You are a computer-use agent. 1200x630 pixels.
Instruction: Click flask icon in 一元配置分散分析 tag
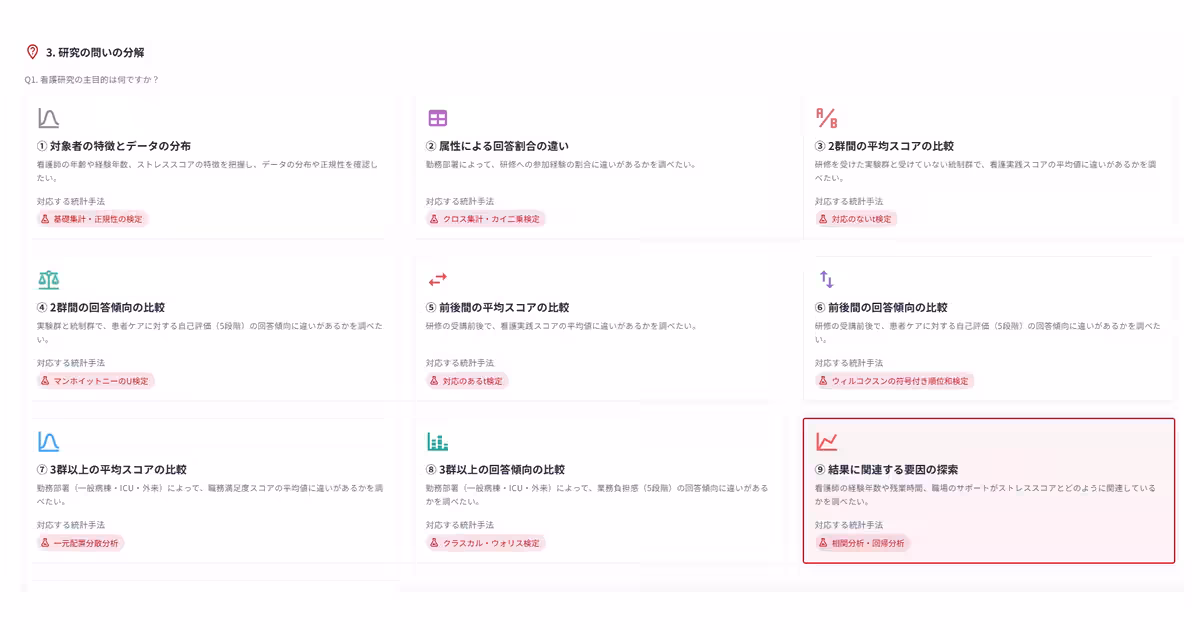pyautogui.click(x=45, y=543)
